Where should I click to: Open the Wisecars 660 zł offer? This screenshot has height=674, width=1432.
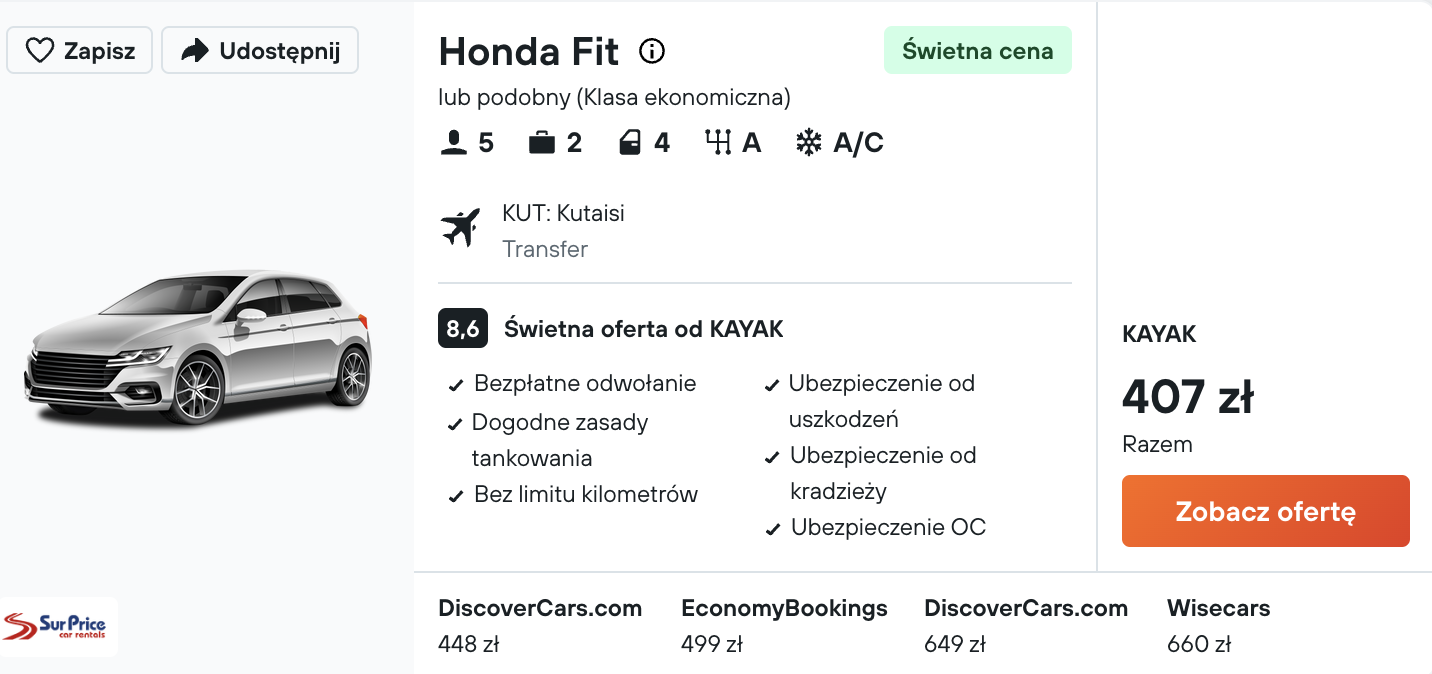[x=1218, y=626]
